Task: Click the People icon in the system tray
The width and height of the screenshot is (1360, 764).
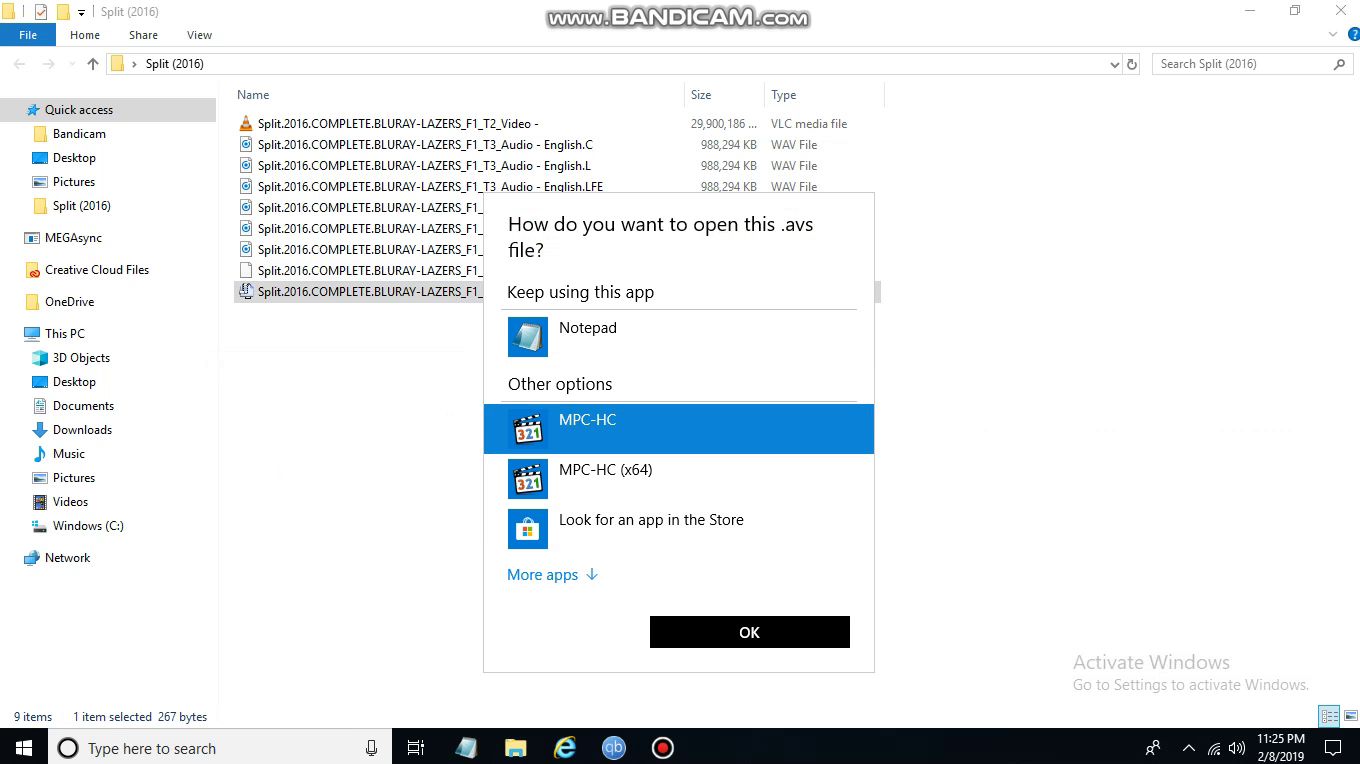Action: (1153, 748)
